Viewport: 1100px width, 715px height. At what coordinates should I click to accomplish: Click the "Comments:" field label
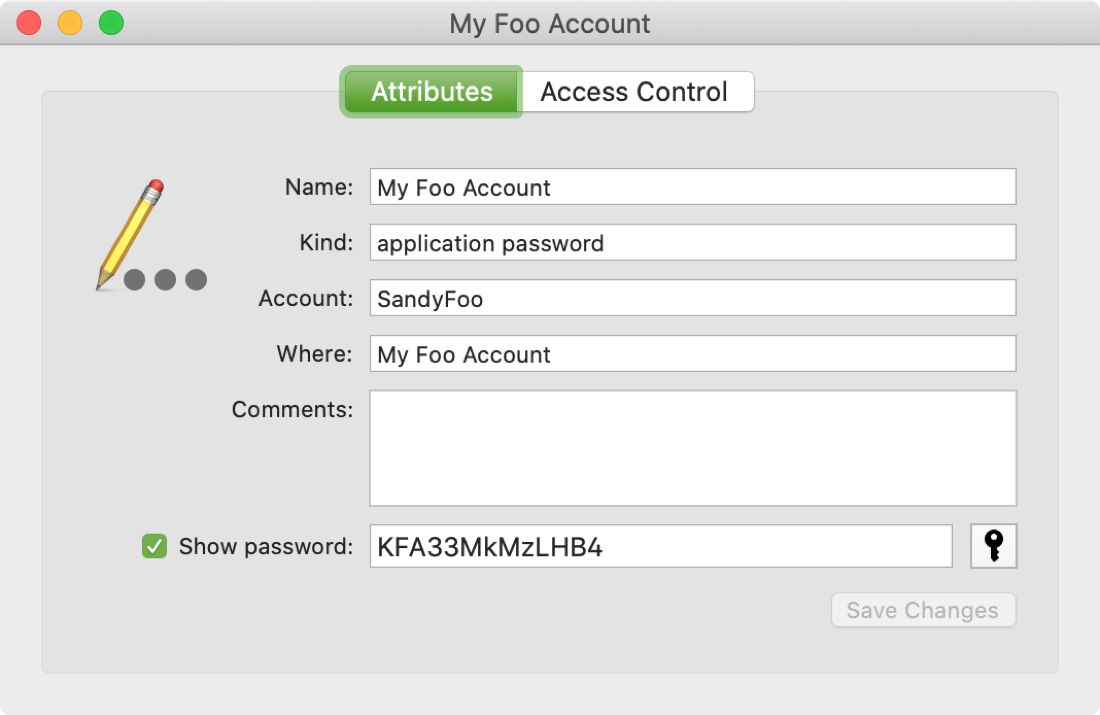pyautogui.click(x=292, y=410)
